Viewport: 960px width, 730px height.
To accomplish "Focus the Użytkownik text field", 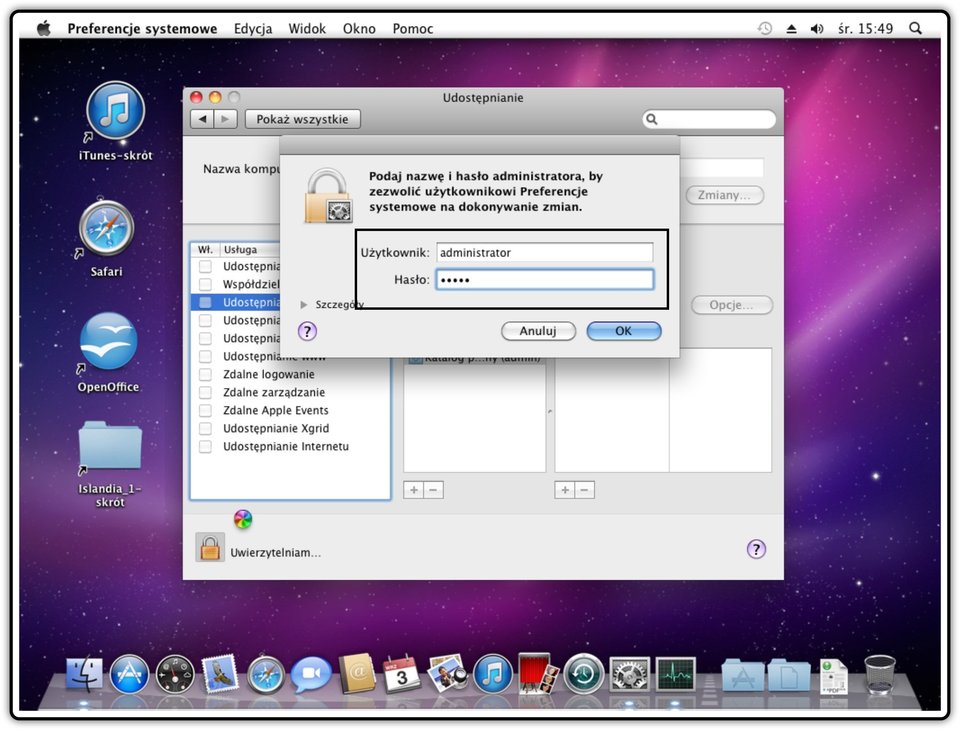I will tap(544, 252).
